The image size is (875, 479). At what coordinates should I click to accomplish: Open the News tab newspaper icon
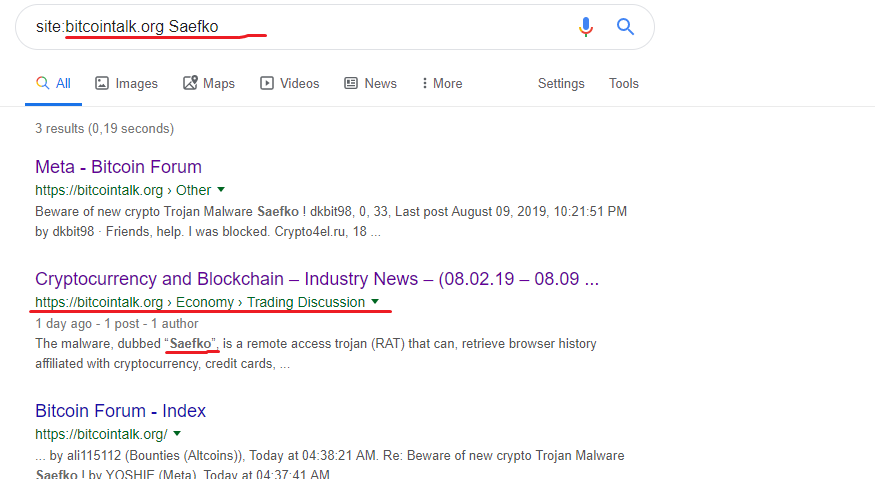tap(350, 83)
